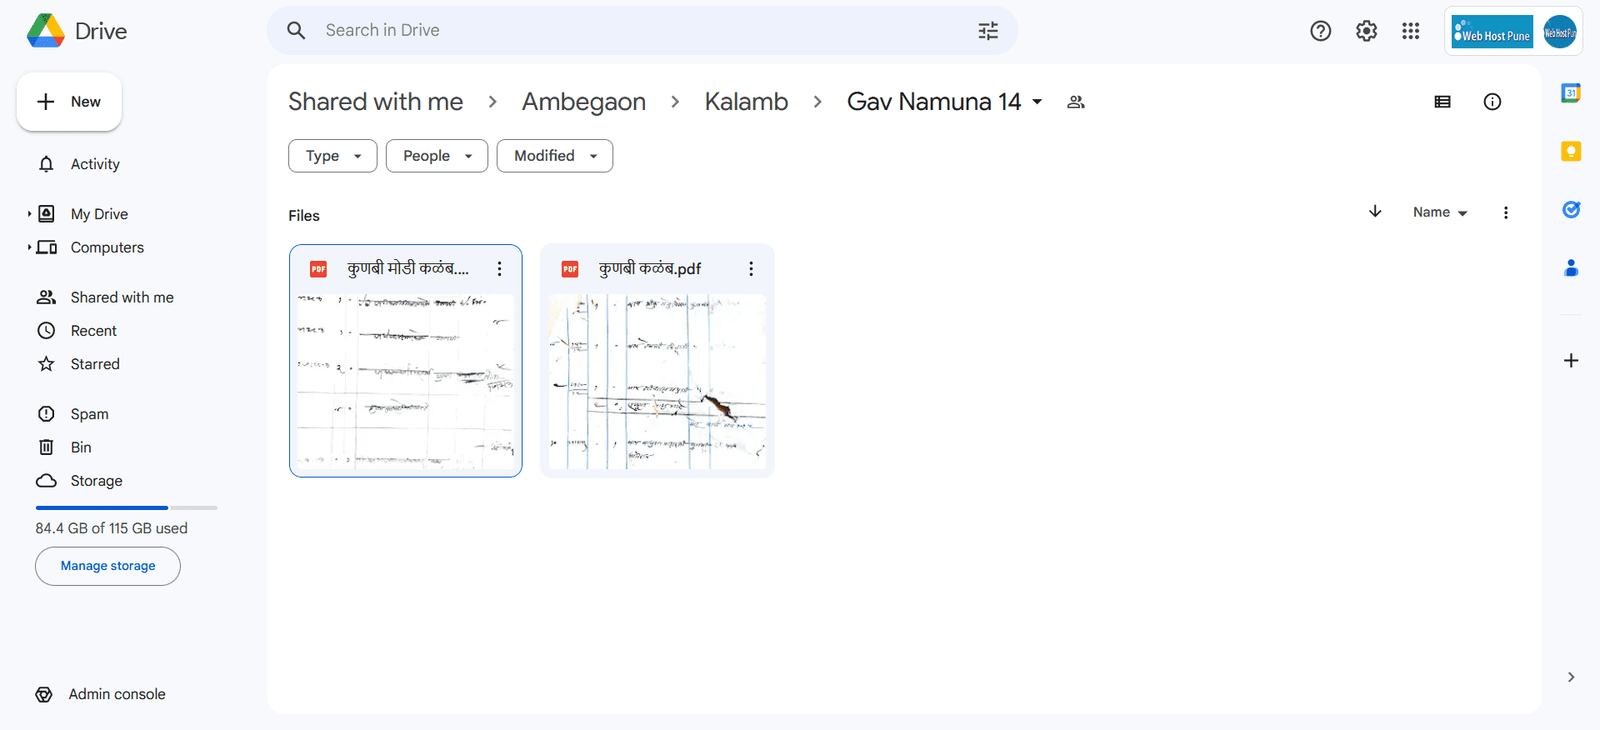Go to Shared with me breadcrumb

click(x=376, y=102)
